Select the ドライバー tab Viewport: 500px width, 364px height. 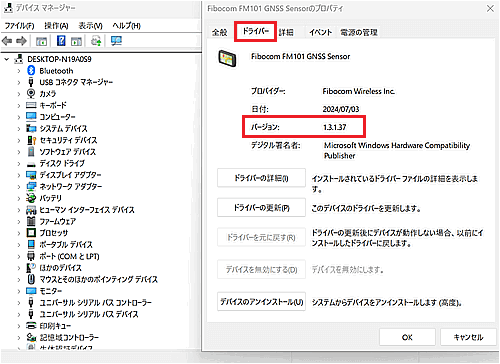[x=255, y=31]
